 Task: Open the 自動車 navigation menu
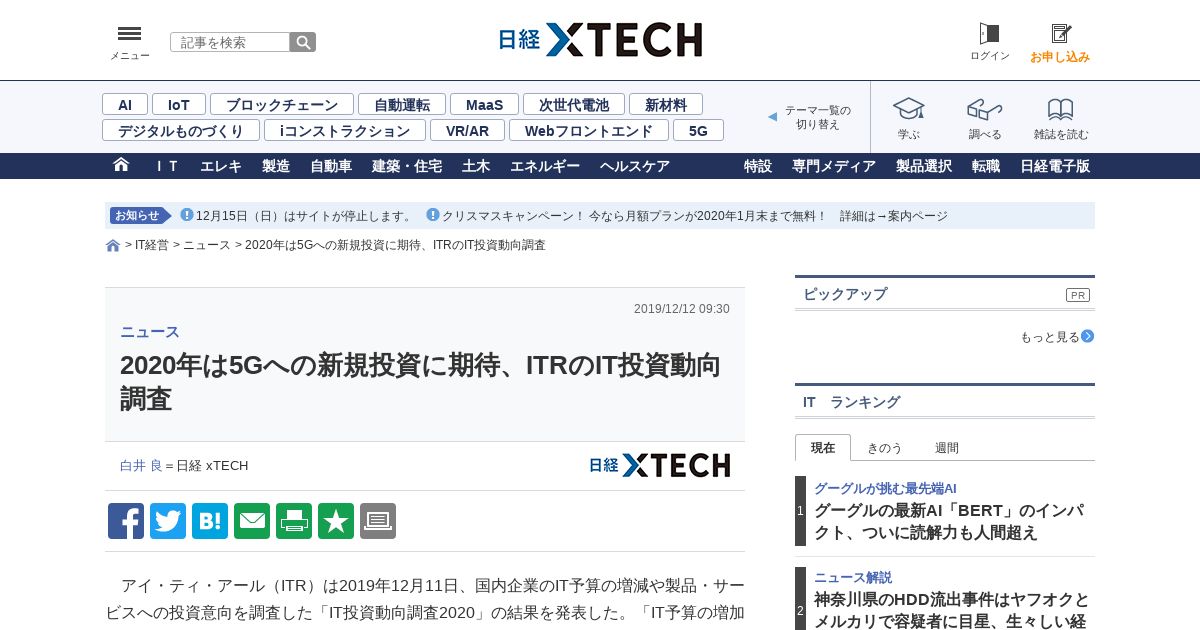[331, 166]
